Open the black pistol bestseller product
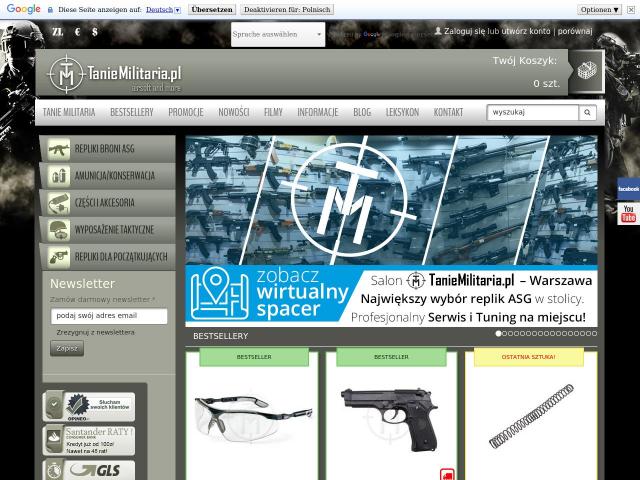This screenshot has height=480, width=640. click(389, 419)
